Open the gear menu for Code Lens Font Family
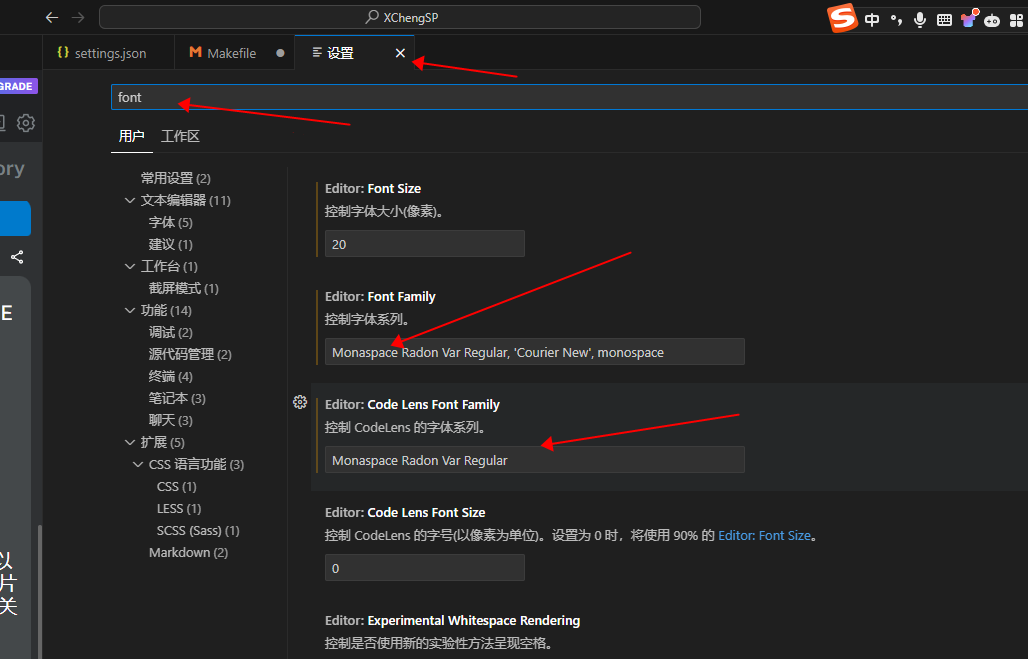The image size is (1028, 659). coord(300,402)
